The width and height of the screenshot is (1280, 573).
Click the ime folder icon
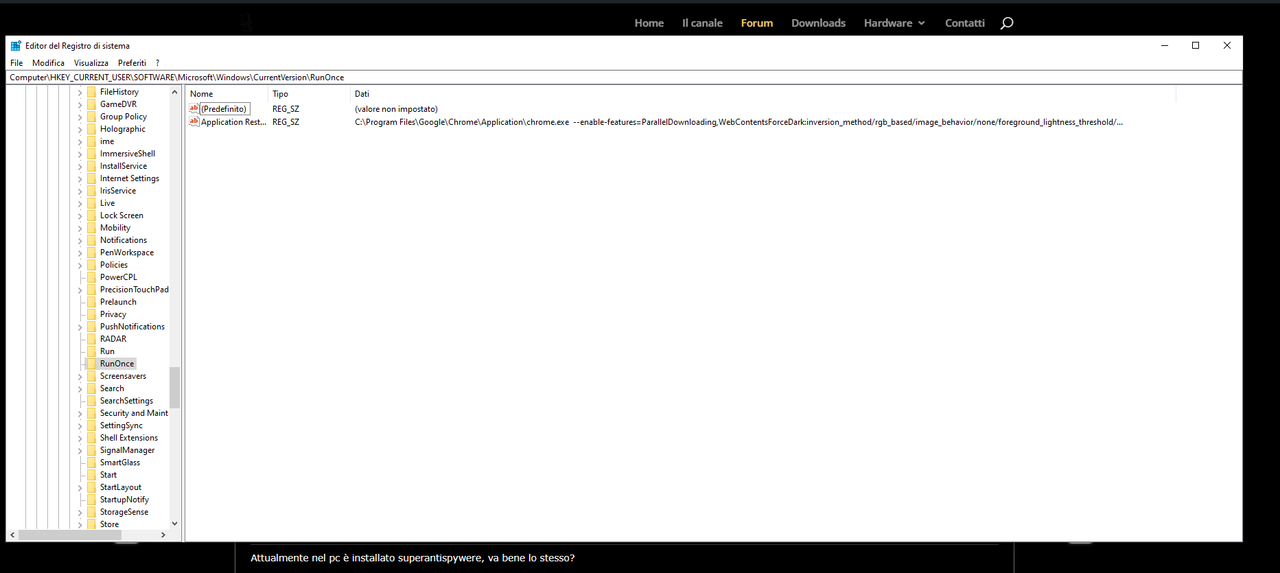click(x=91, y=141)
